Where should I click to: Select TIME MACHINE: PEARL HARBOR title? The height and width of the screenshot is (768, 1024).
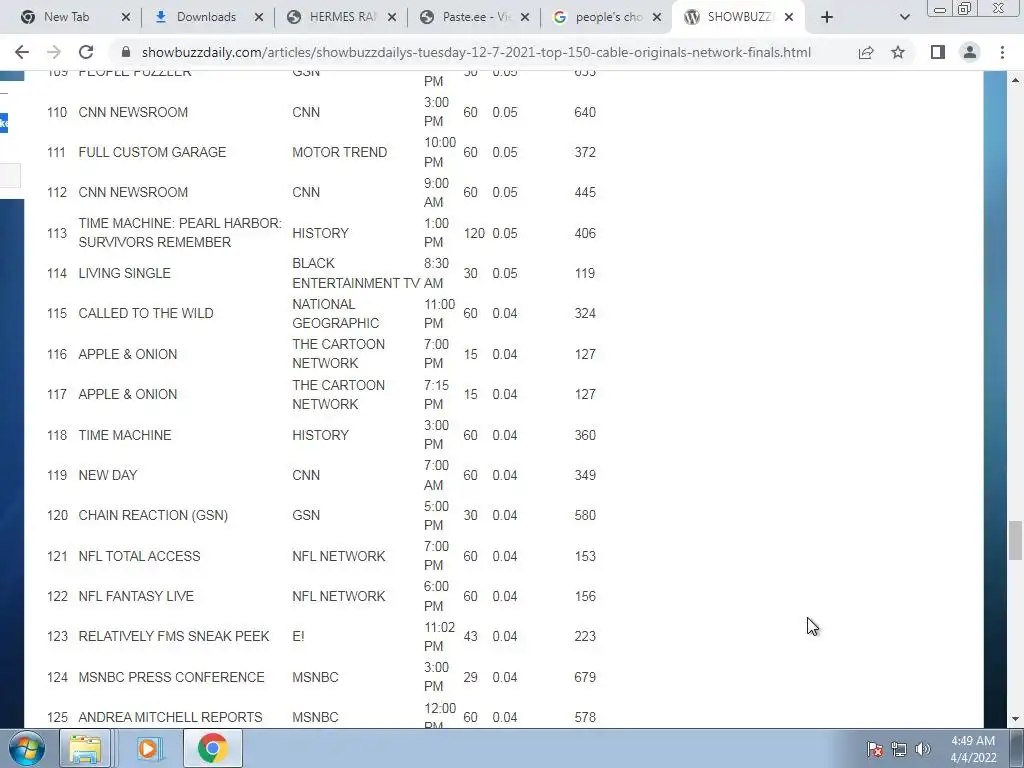tap(180, 232)
